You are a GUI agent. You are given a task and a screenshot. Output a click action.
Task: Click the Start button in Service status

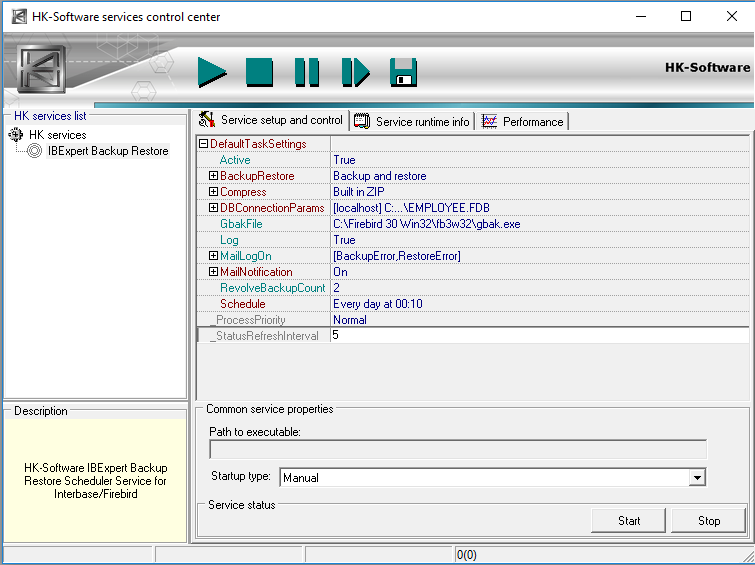point(628,521)
